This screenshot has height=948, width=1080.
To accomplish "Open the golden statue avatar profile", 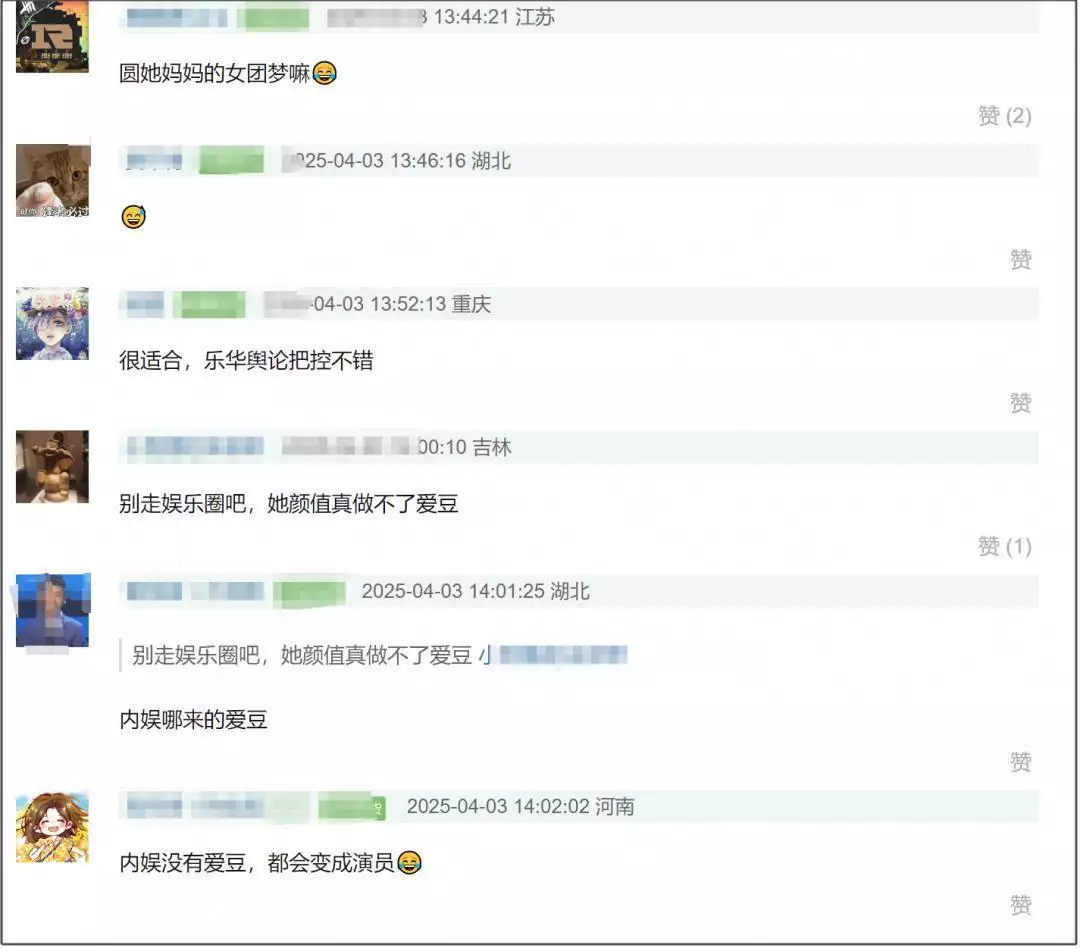I will pyautogui.click(x=52, y=467).
